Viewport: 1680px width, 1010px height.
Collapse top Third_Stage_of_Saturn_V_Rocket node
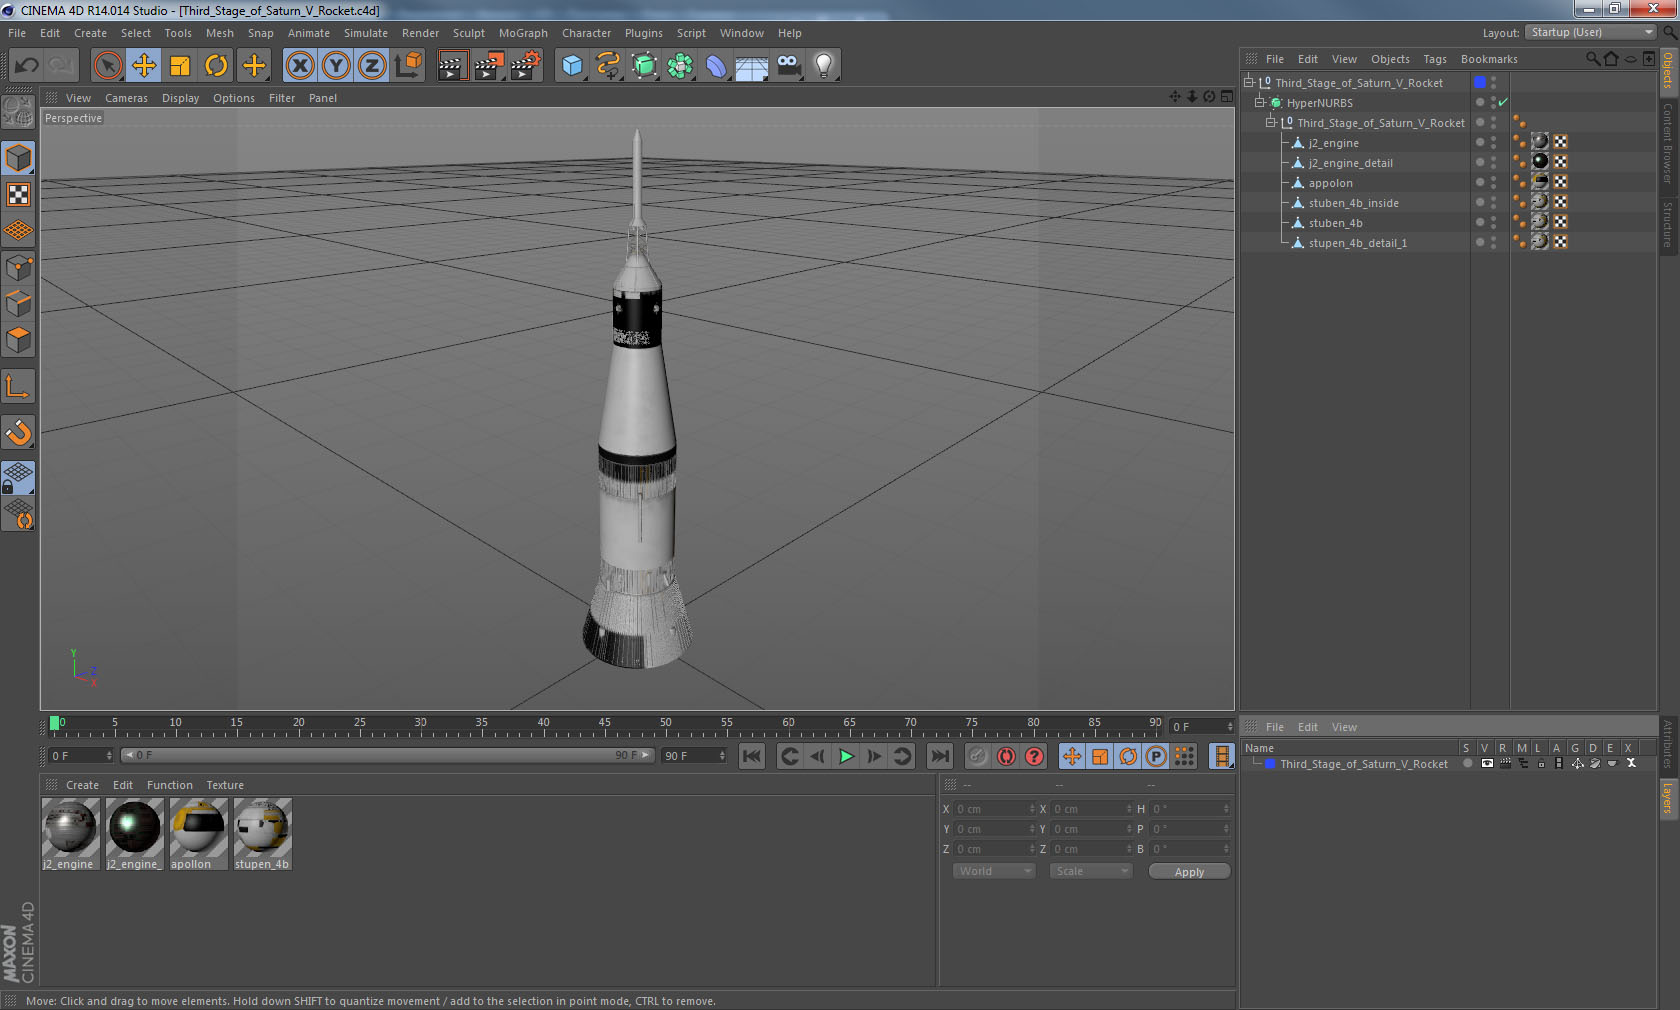tap(1248, 82)
